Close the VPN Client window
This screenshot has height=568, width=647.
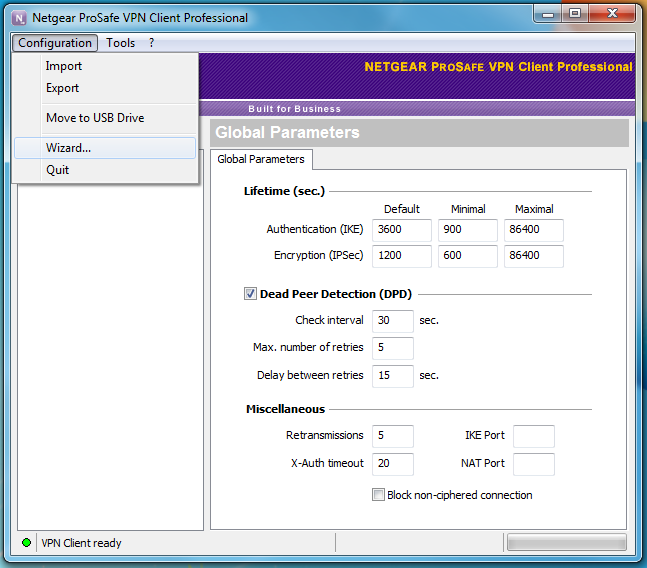[612, 14]
